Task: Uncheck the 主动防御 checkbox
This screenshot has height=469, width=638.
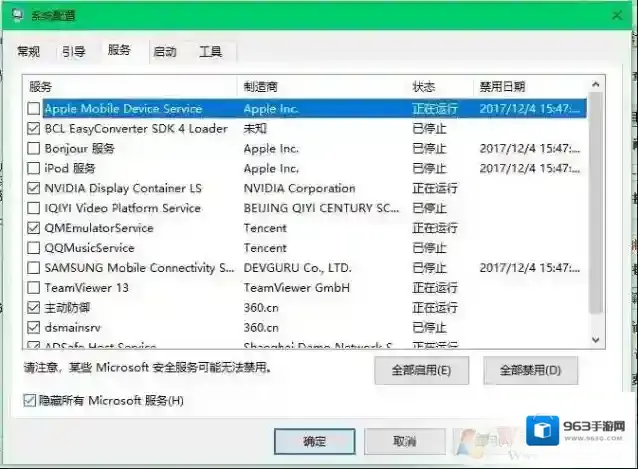Action: click(x=33, y=308)
